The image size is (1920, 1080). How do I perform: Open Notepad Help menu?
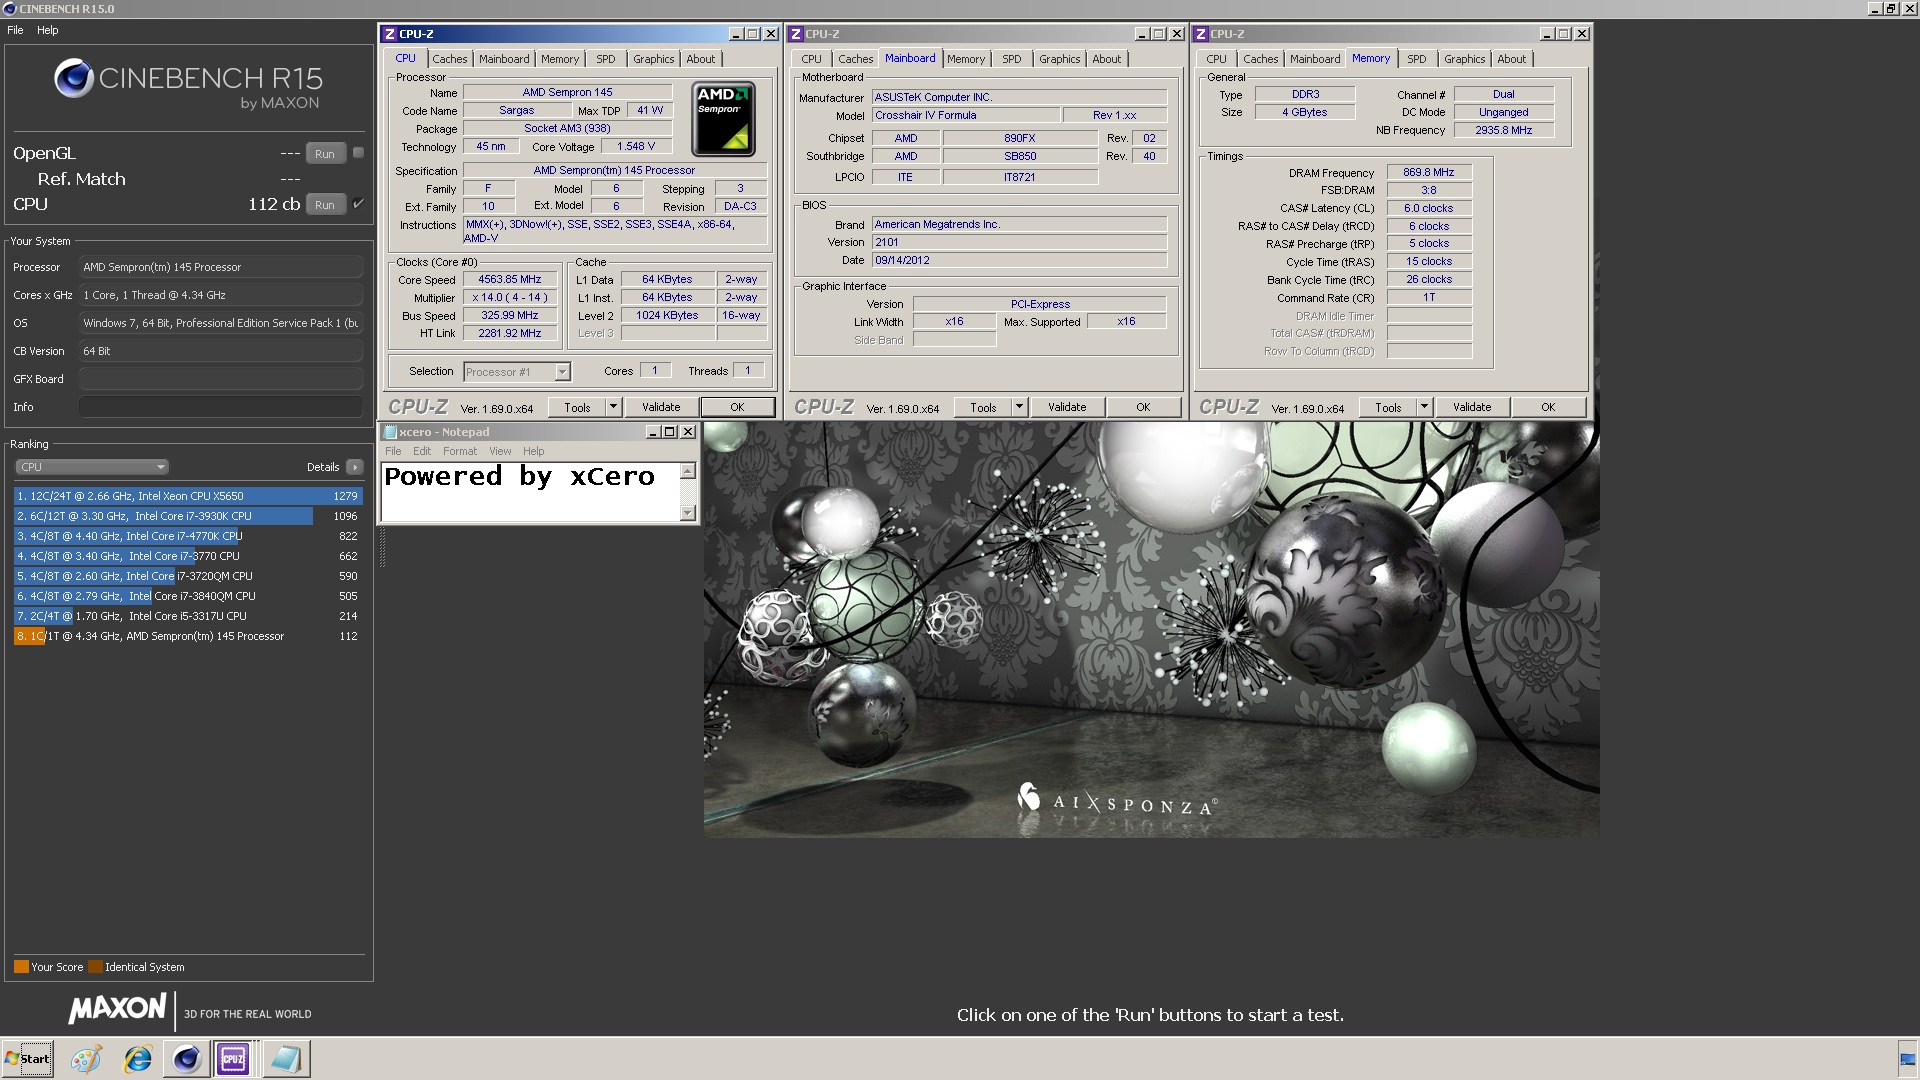tap(534, 451)
